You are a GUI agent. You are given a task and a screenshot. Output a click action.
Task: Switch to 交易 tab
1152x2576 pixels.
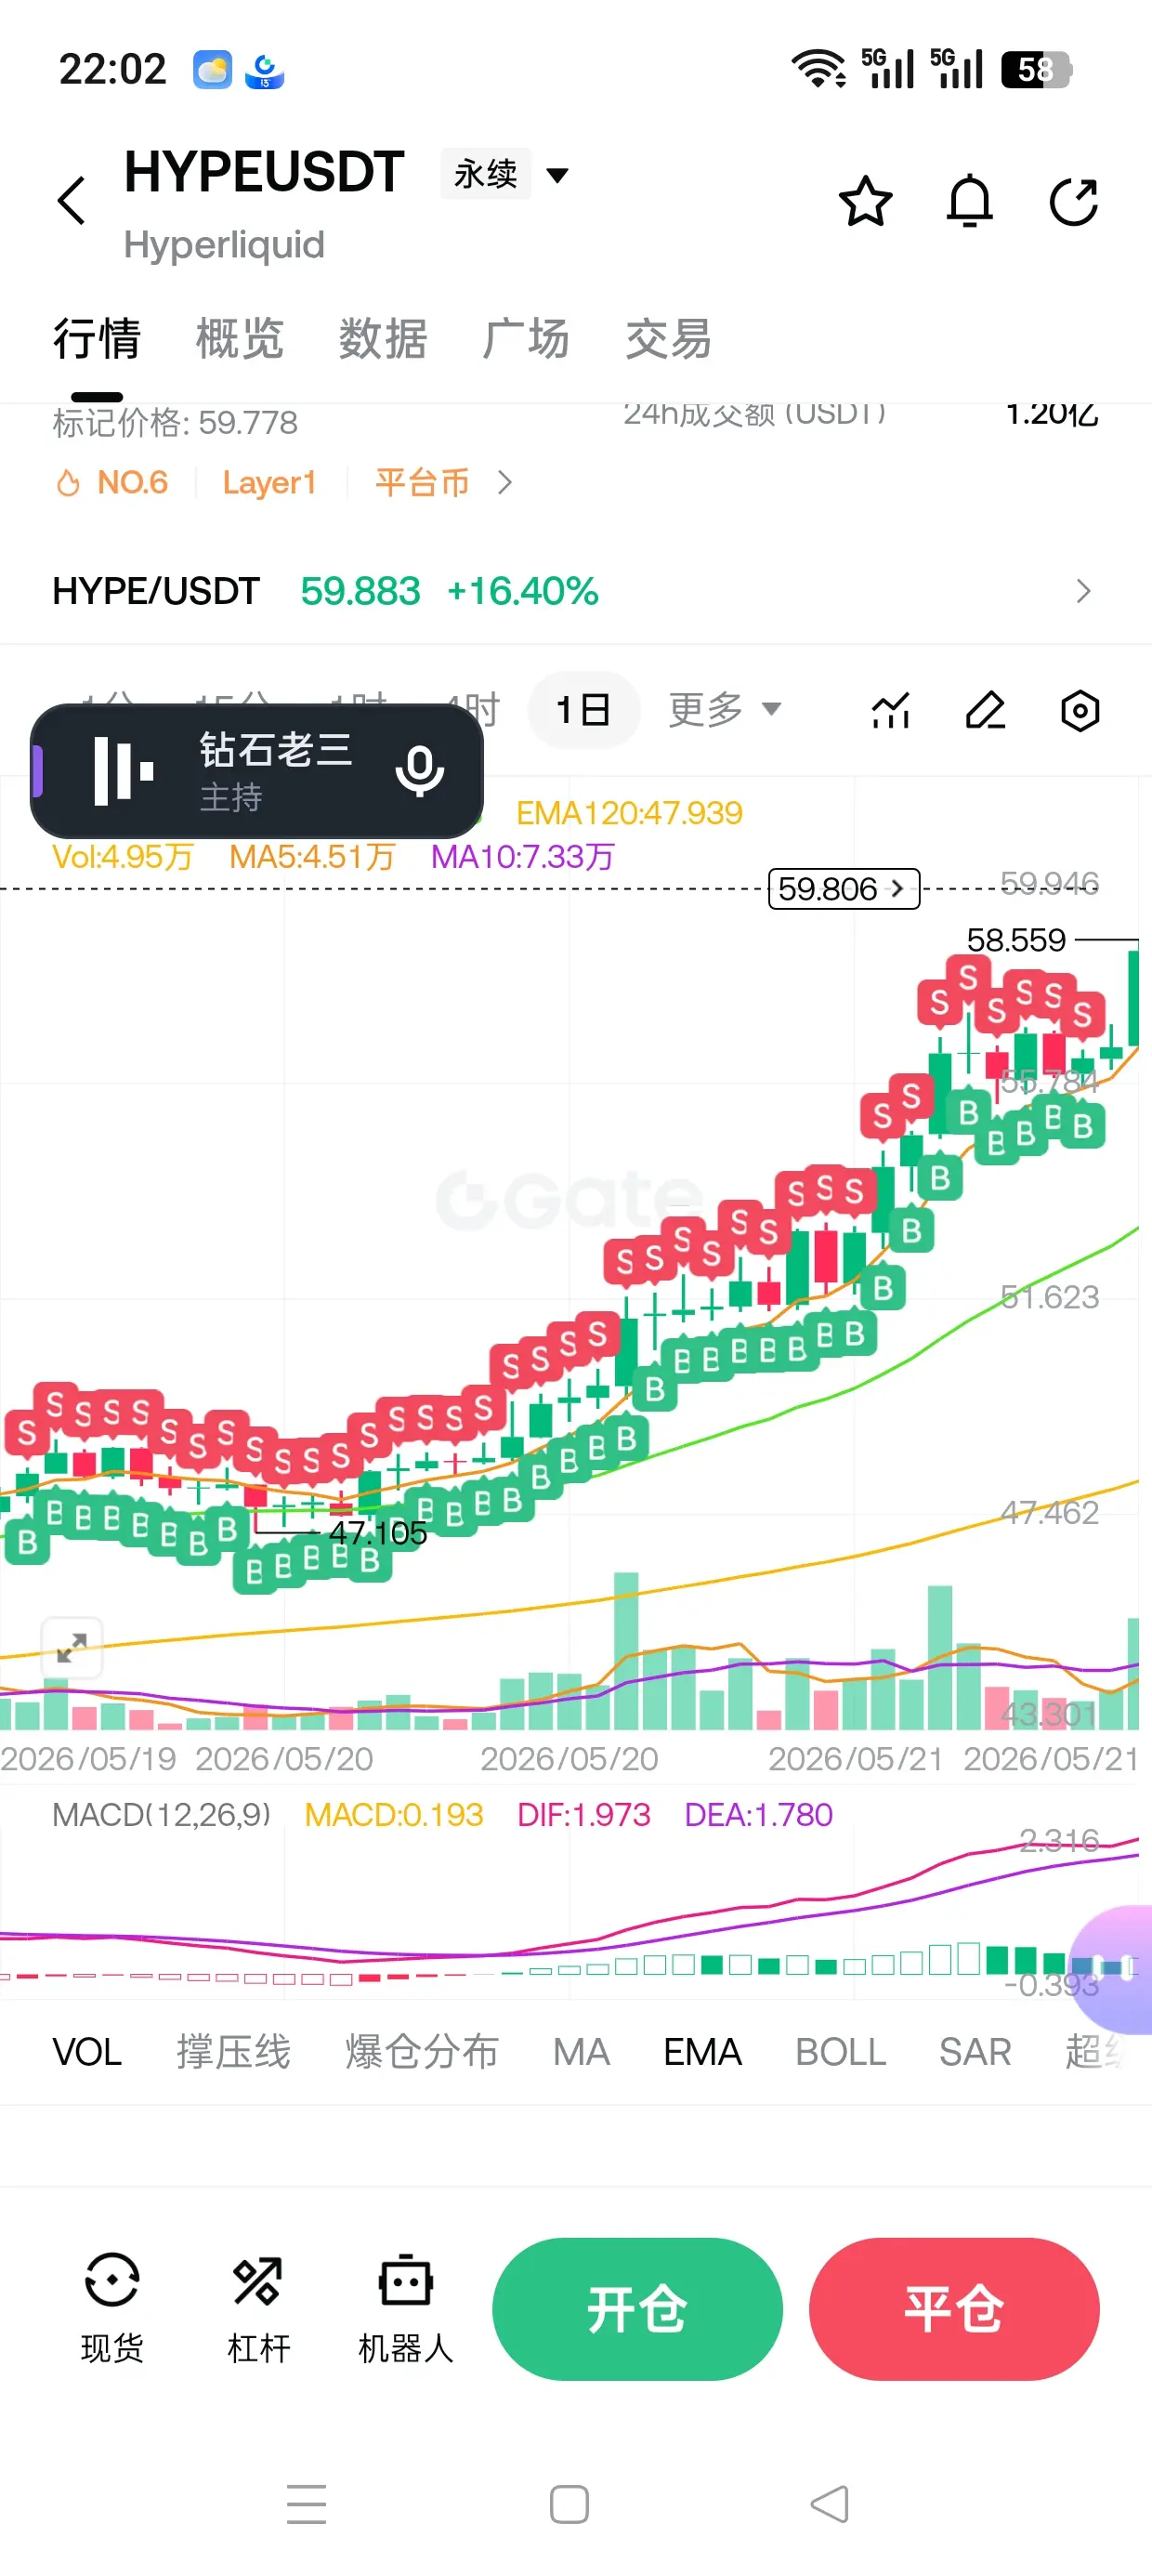click(x=669, y=338)
